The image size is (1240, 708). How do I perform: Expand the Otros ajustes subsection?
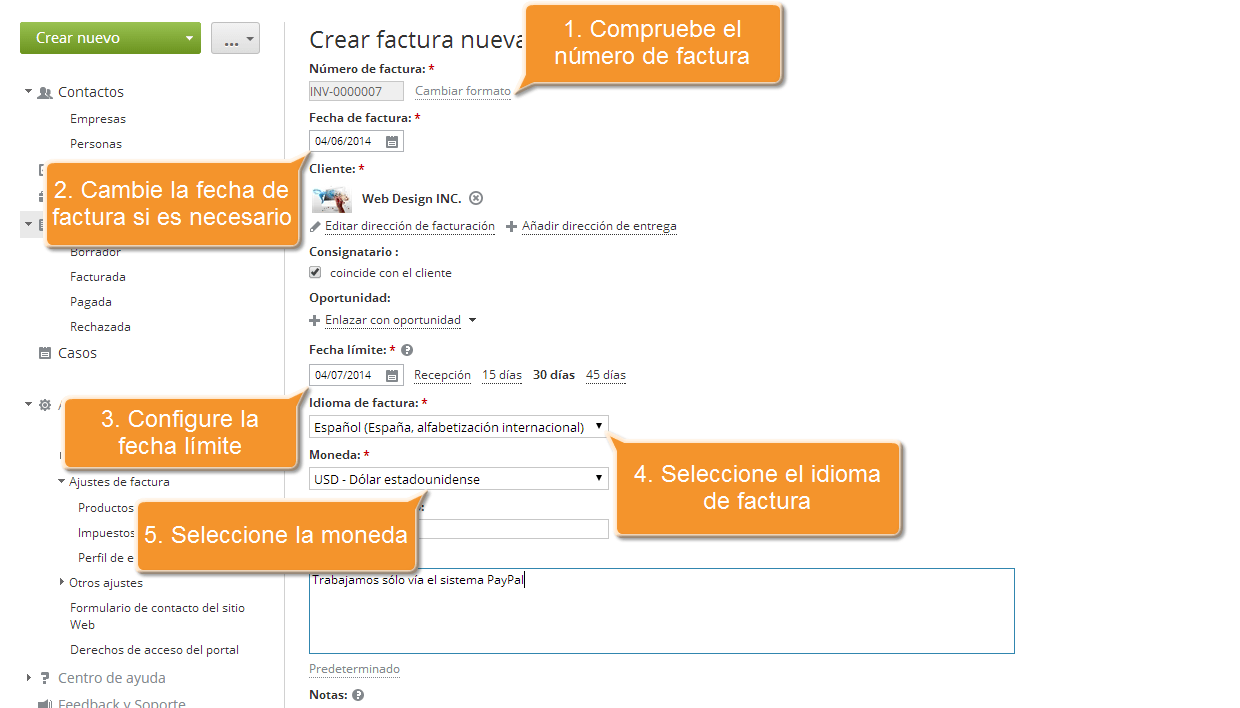(62, 583)
